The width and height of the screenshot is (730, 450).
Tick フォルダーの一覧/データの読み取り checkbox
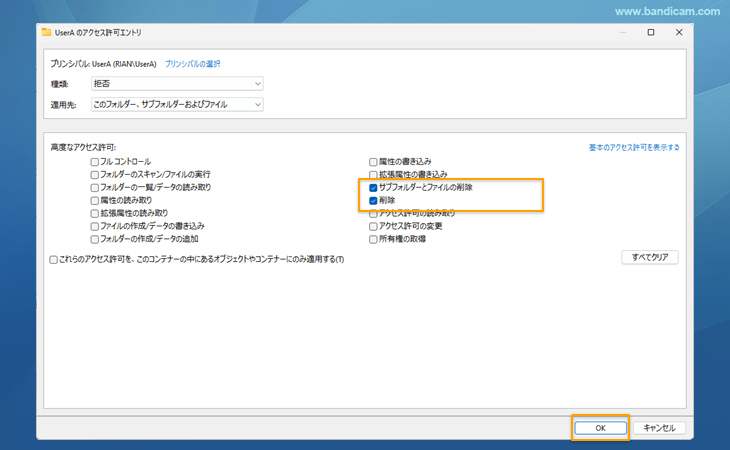pyautogui.click(x=94, y=187)
